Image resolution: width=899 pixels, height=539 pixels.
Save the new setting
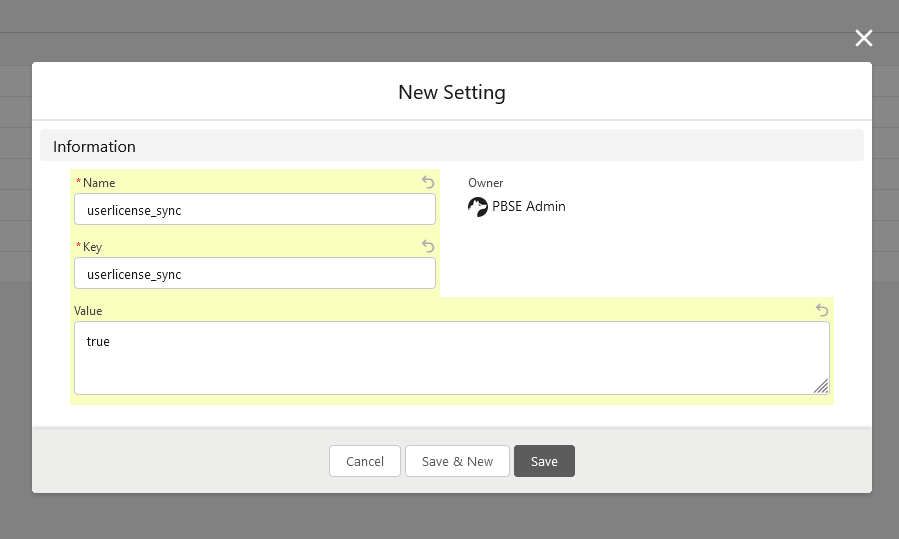click(x=544, y=461)
